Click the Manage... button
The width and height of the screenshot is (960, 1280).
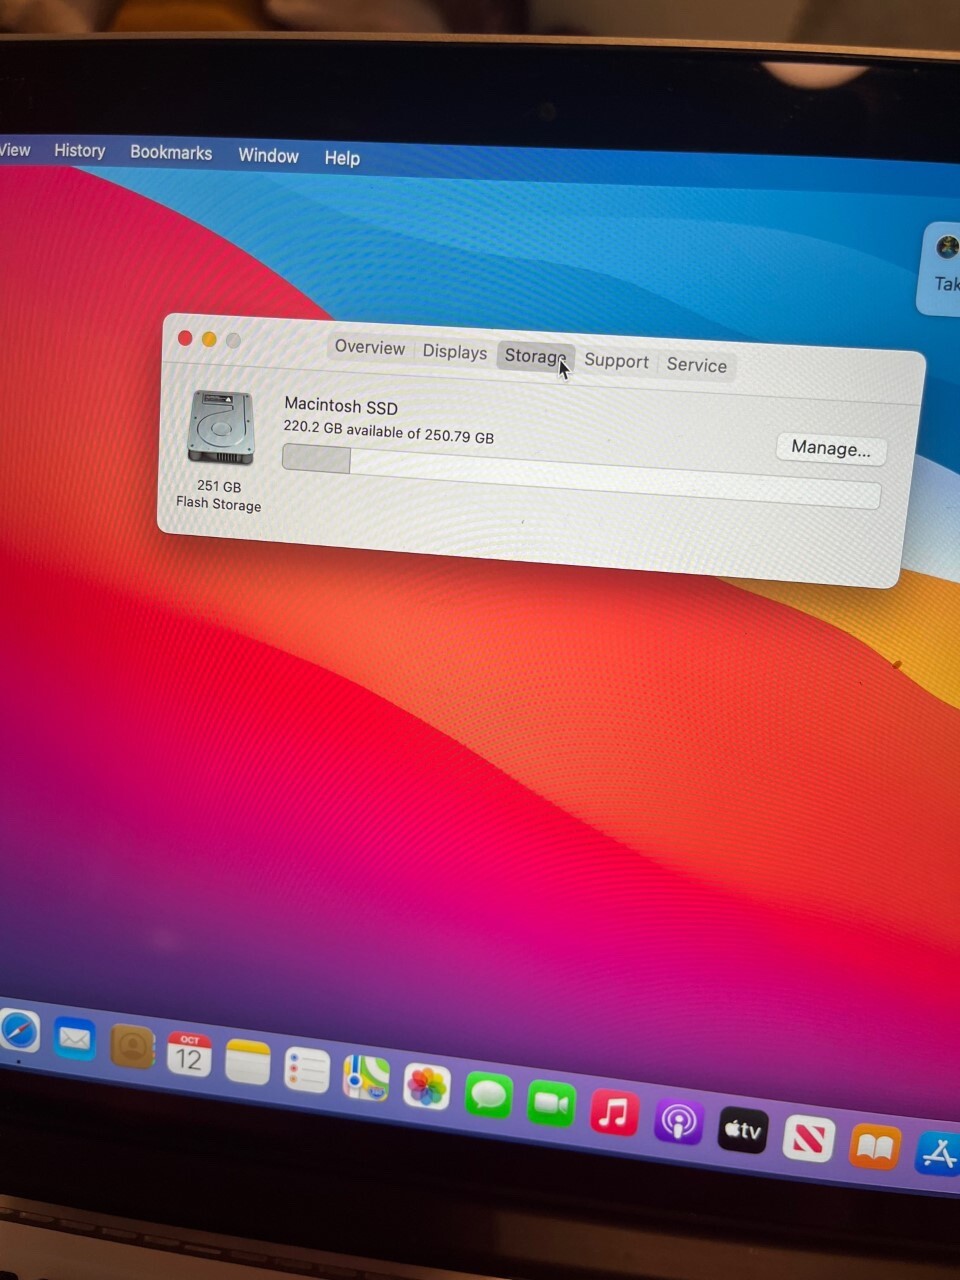click(x=831, y=448)
